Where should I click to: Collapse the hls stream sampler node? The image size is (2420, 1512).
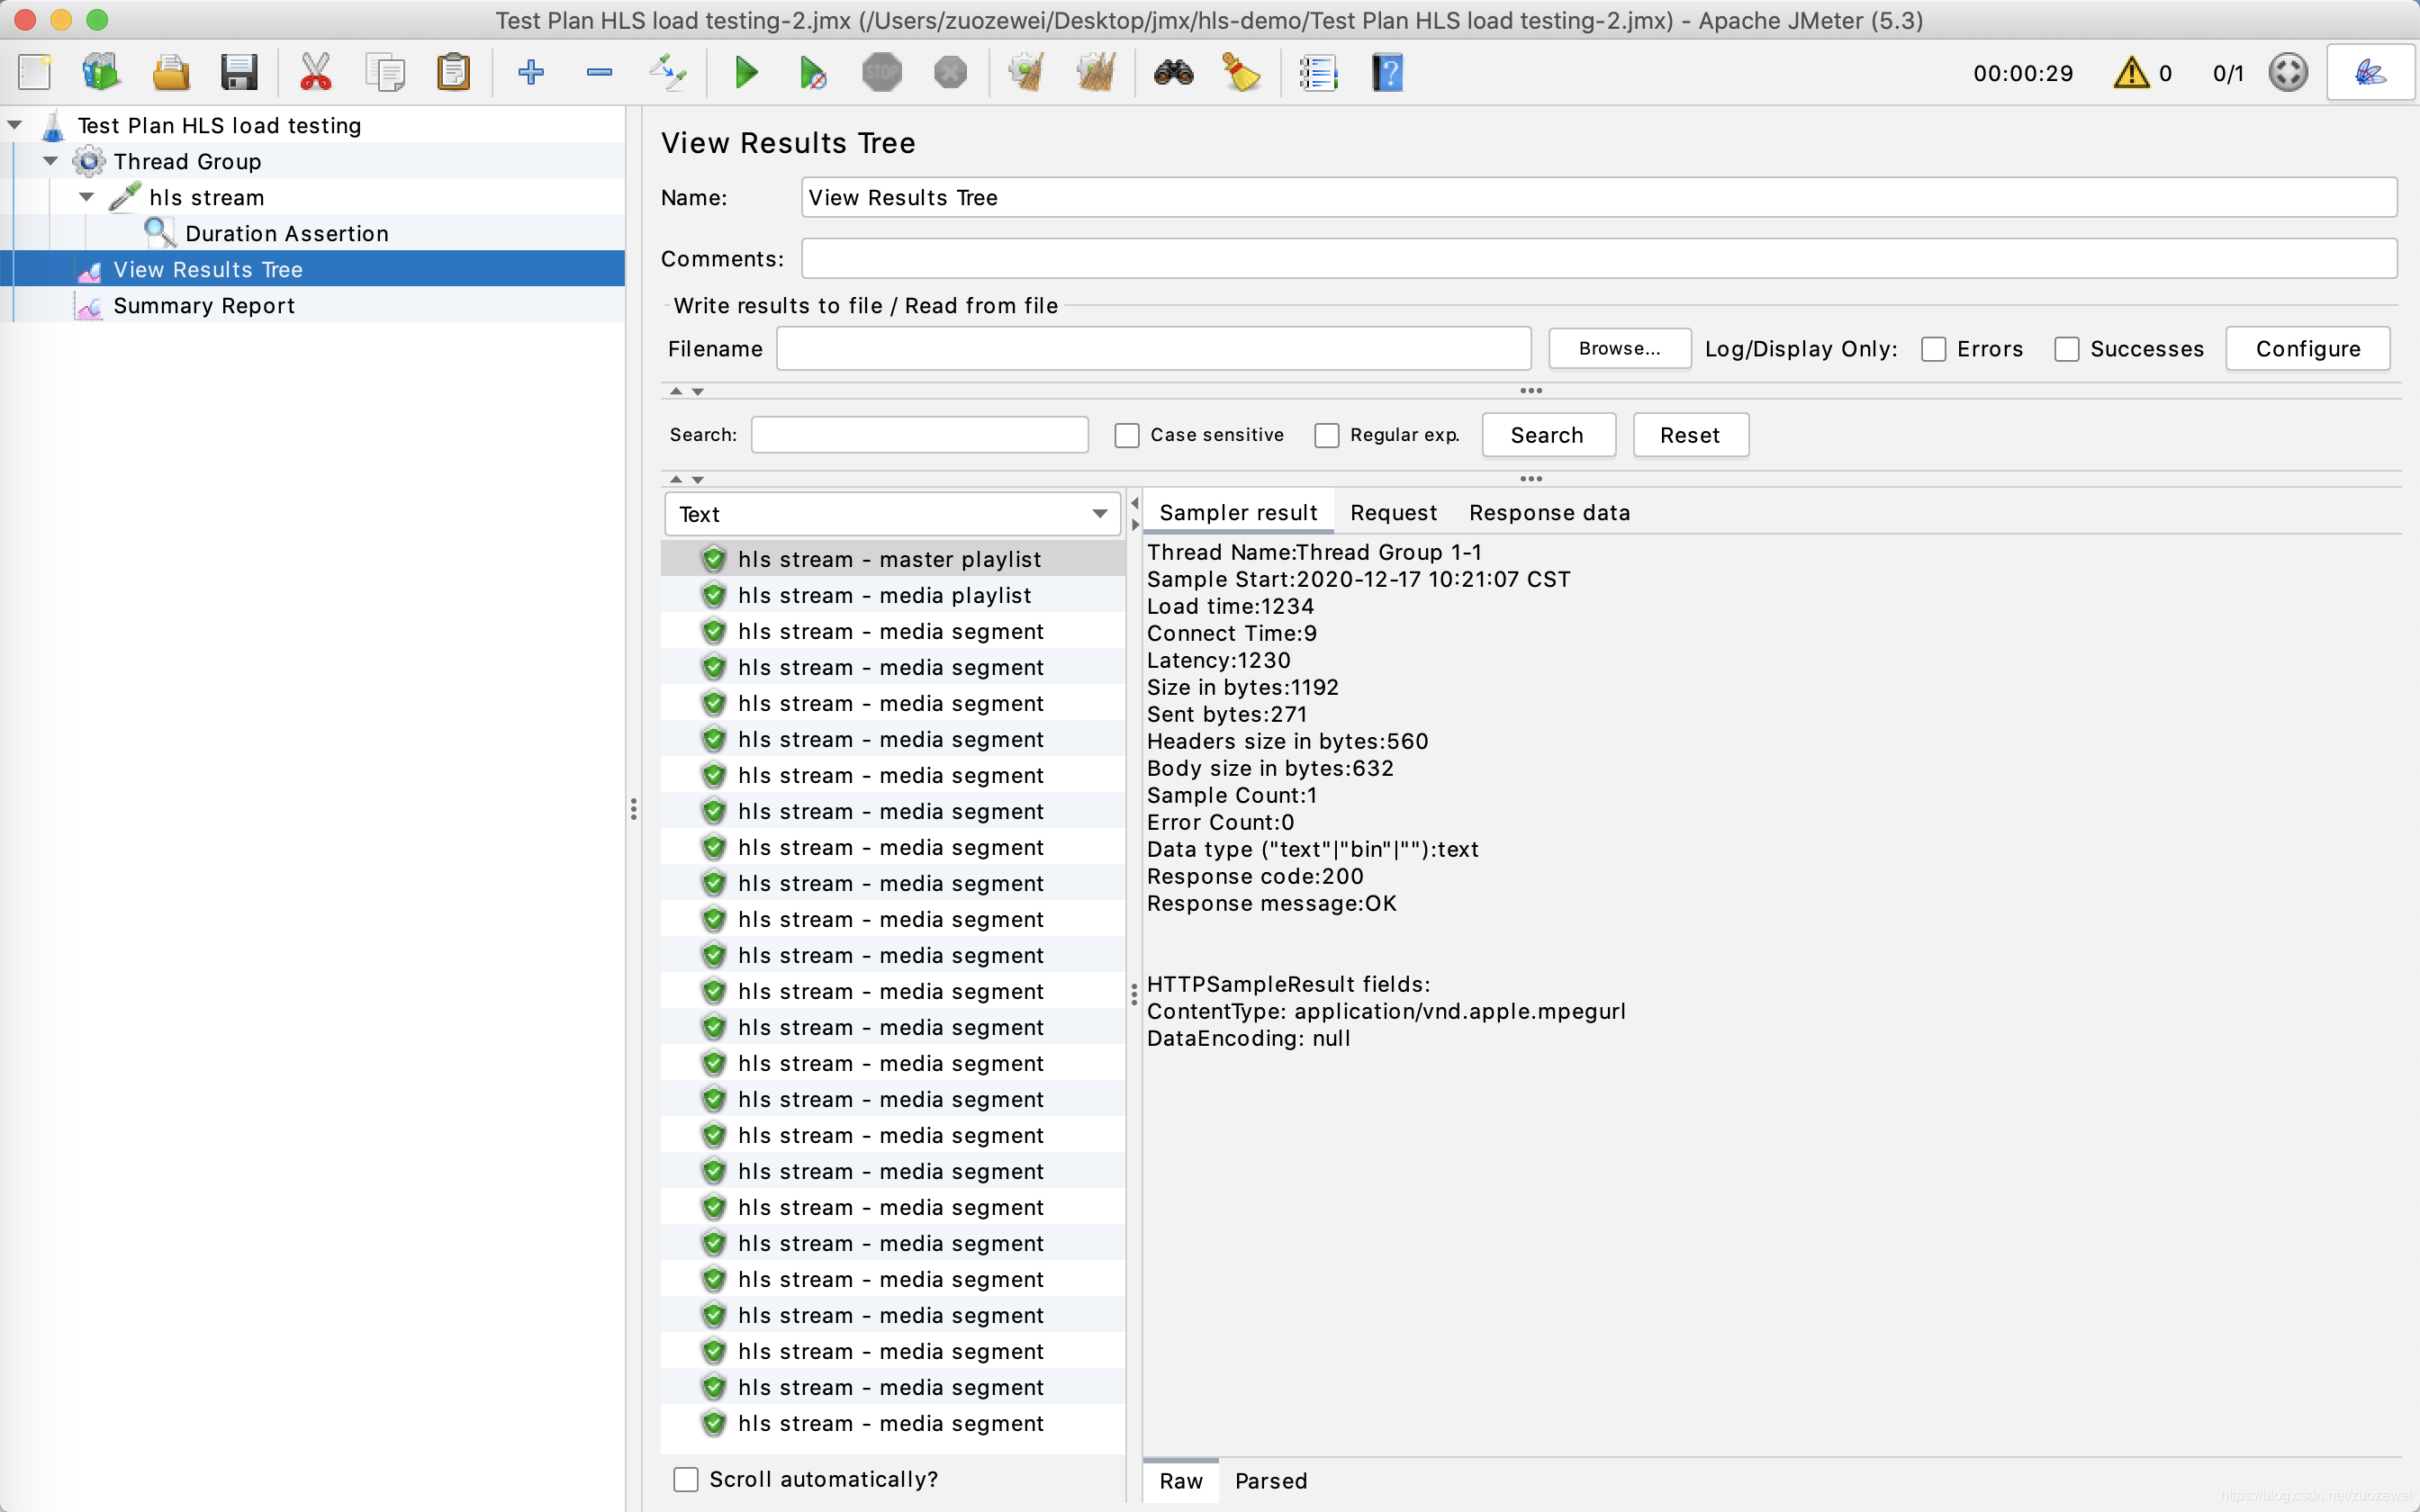click(87, 197)
